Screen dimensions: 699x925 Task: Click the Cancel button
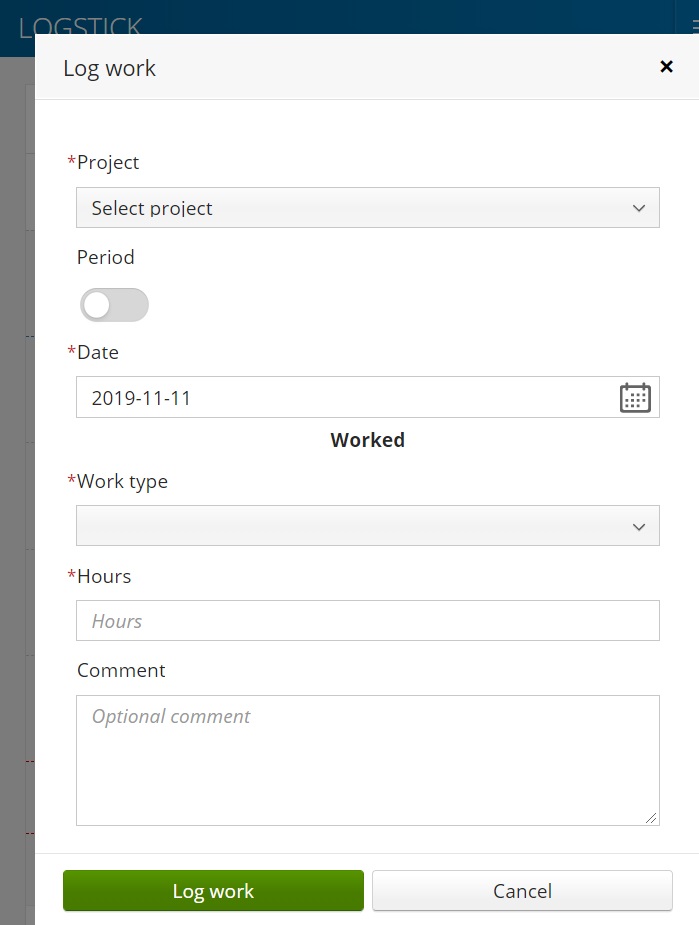point(522,891)
